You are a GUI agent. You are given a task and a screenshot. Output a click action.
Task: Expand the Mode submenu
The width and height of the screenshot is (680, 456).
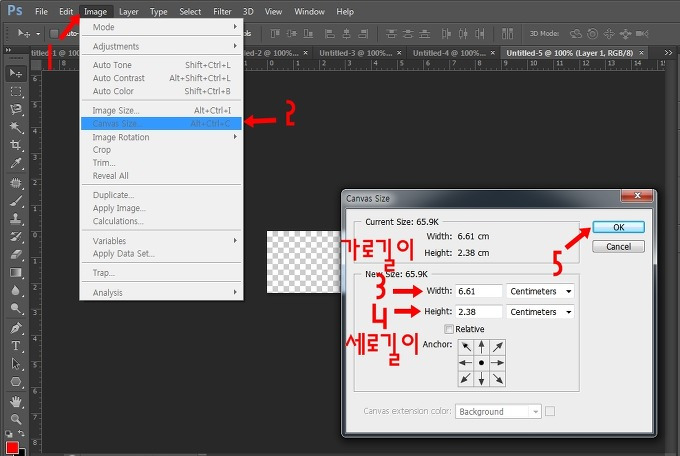[161, 27]
